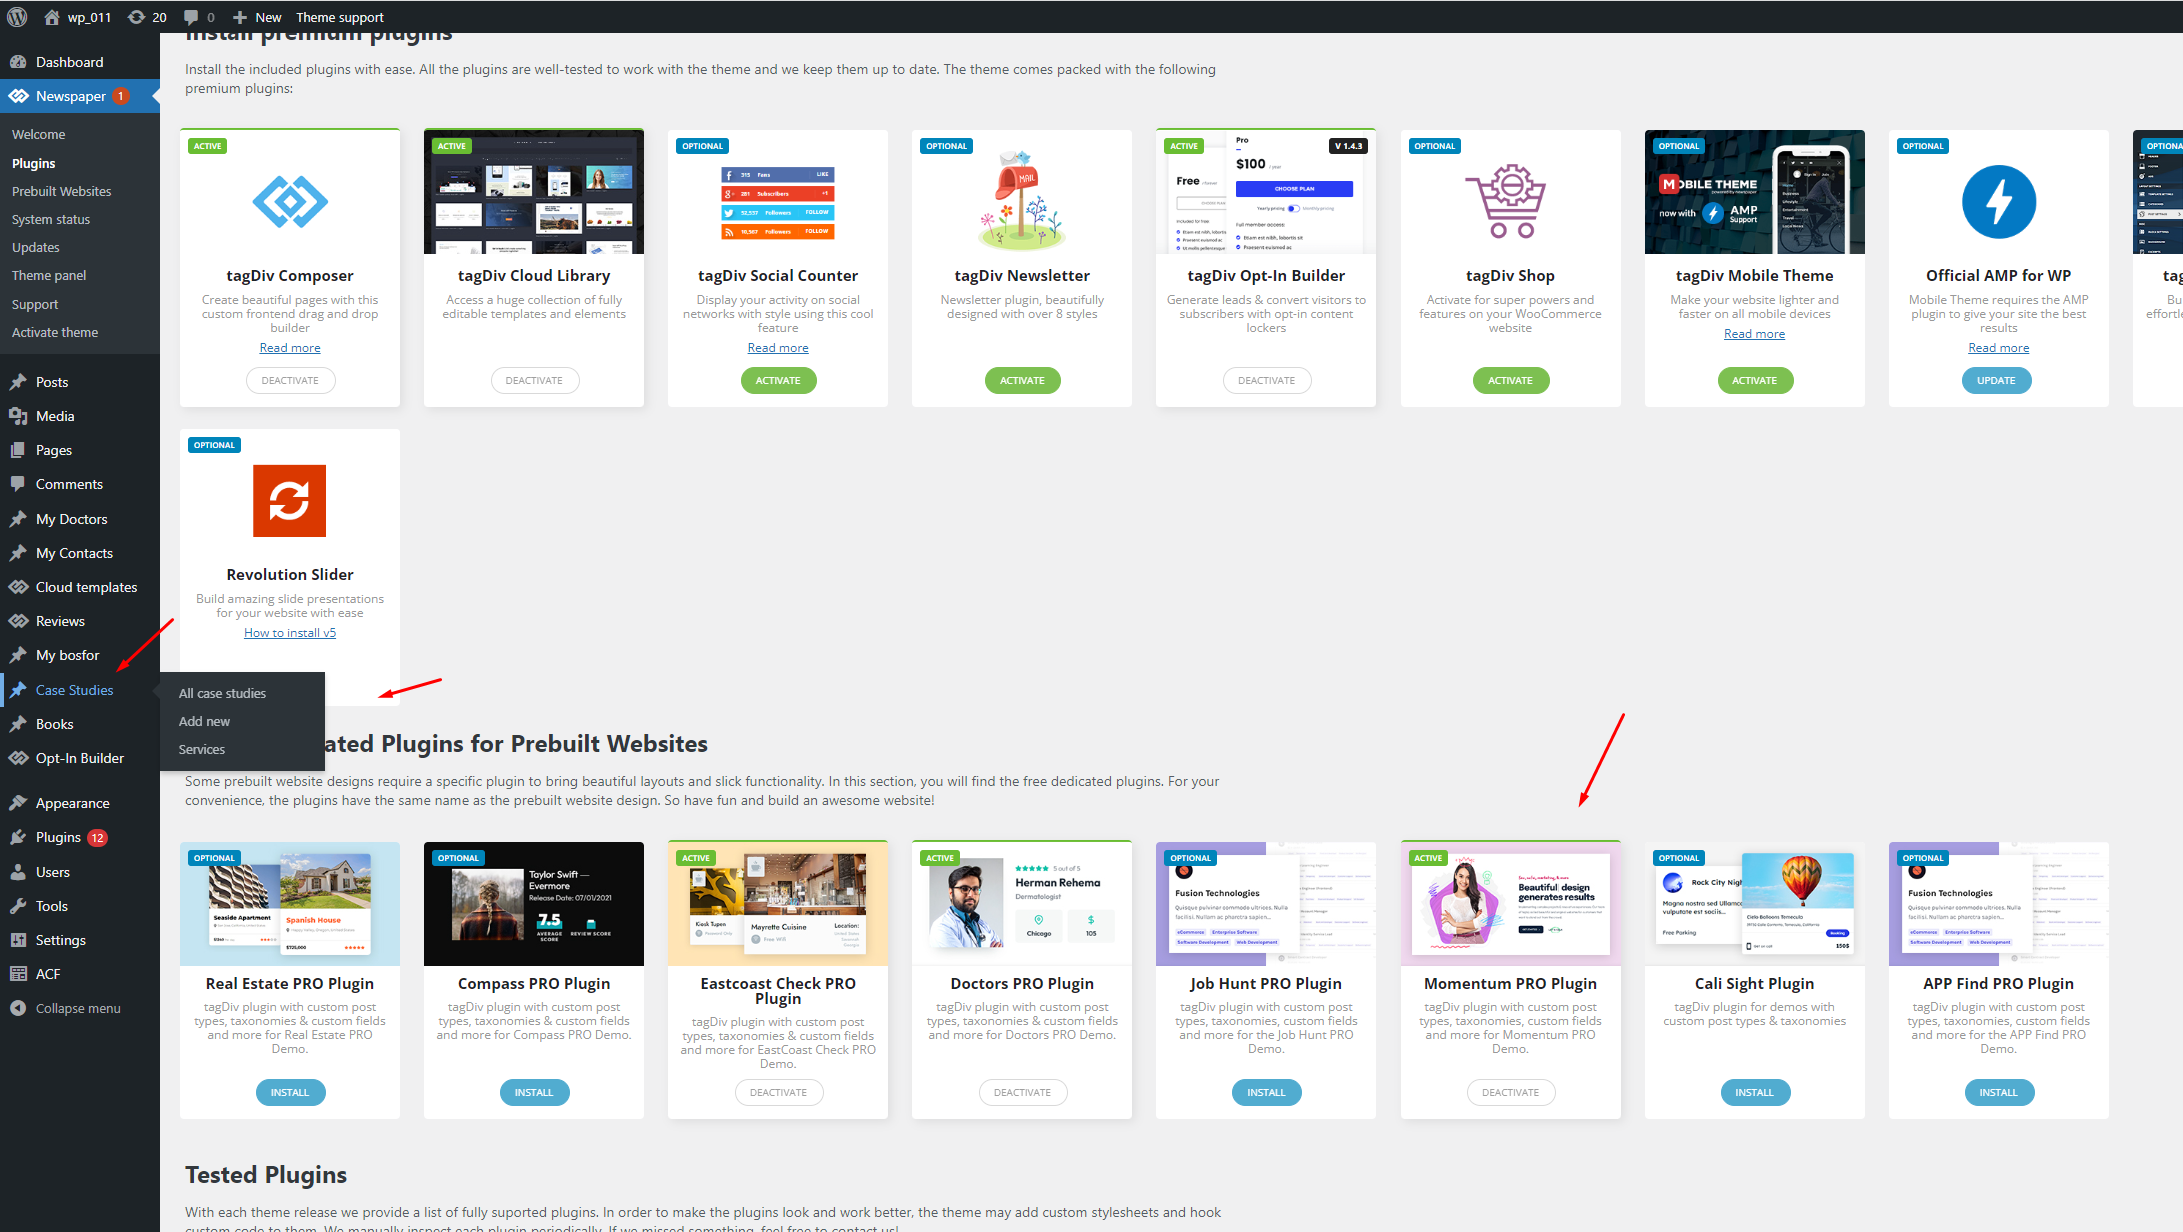Click the Books pin icon
The height and width of the screenshot is (1232, 2183).
click(18, 724)
